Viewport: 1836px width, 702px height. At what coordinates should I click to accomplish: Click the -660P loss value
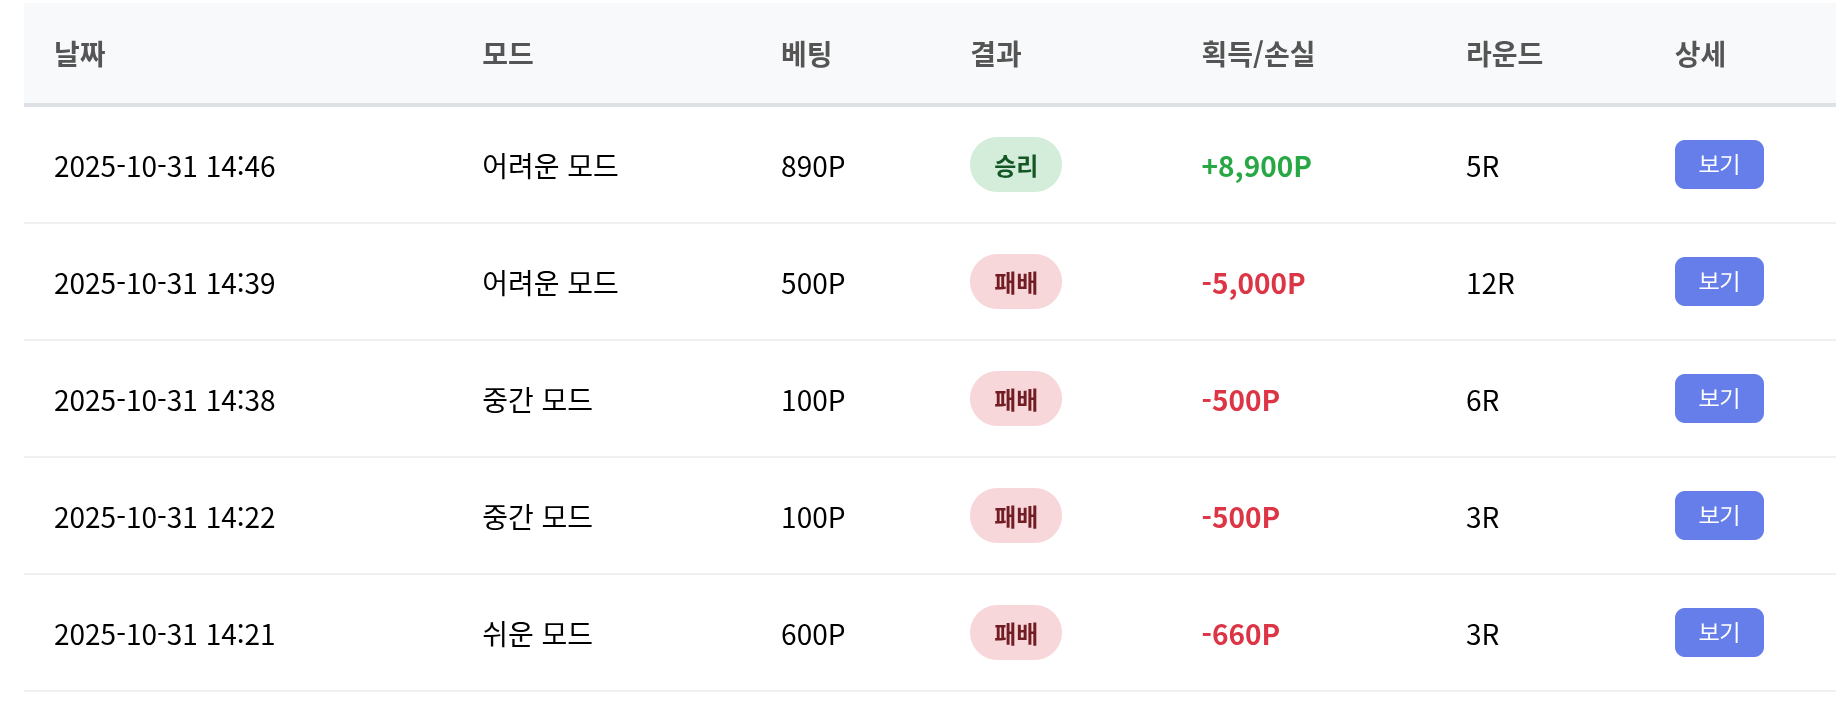click(x=1240, y=635)
